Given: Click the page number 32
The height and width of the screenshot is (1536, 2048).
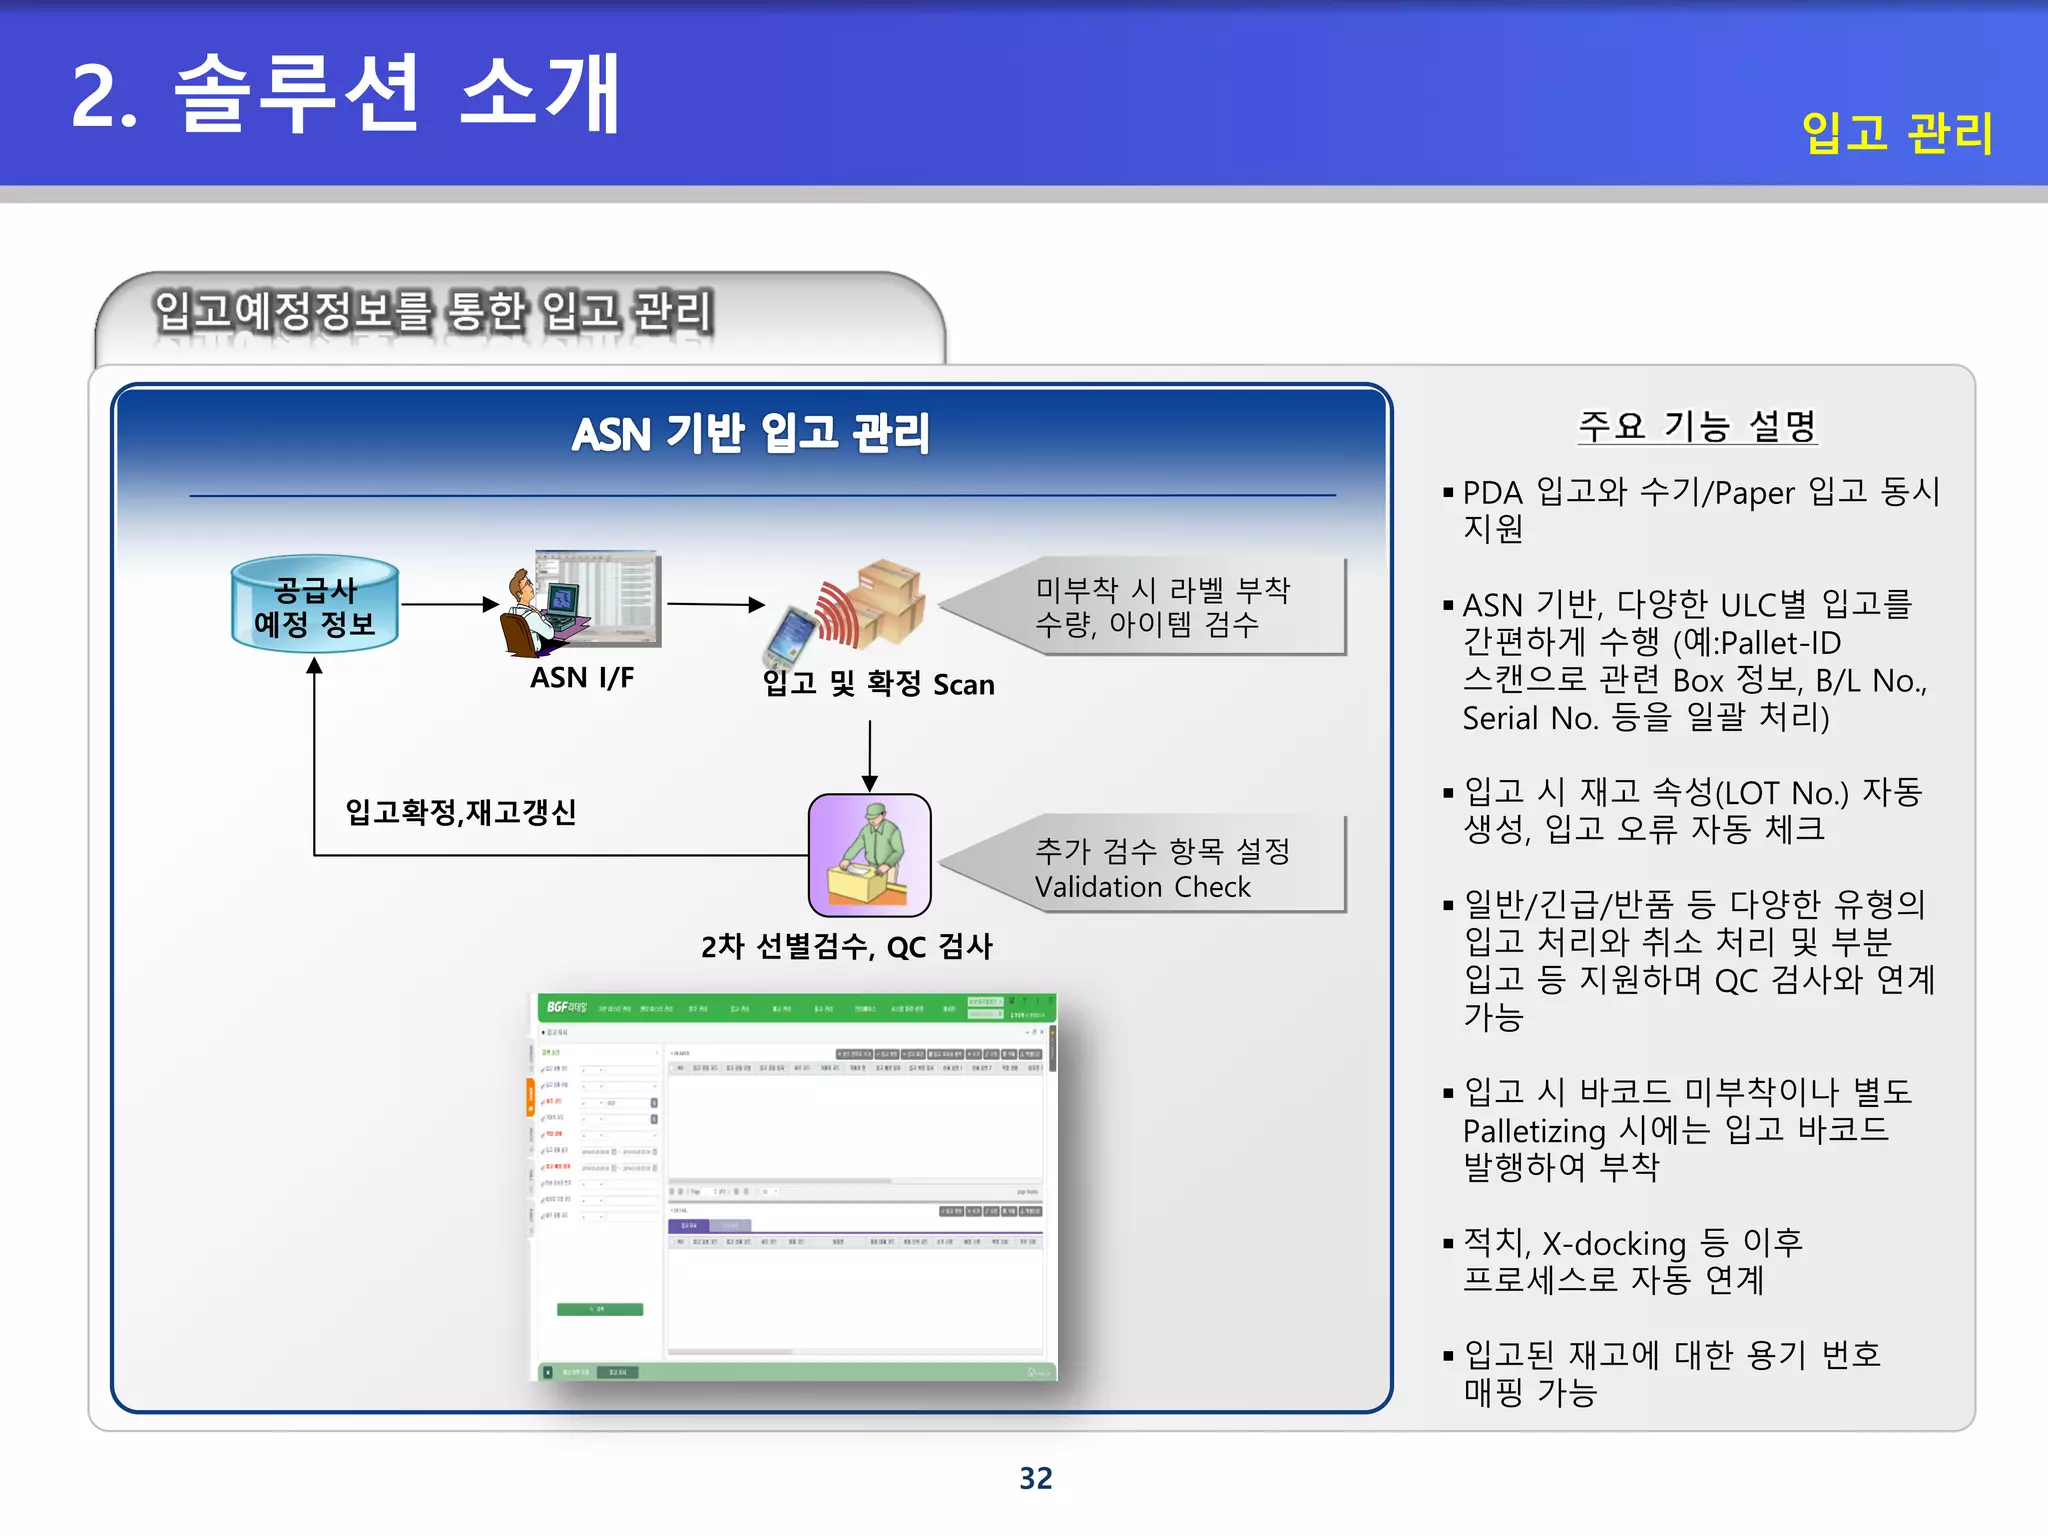Looking at the screenshot, I should (x=1036, y=1478).
